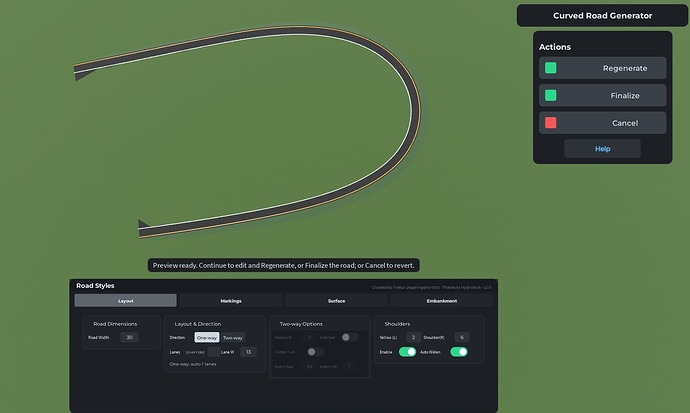This screenshot has width=690, height=413.
Task: Click the Hatch Gap input field
Action: point(309,366)
